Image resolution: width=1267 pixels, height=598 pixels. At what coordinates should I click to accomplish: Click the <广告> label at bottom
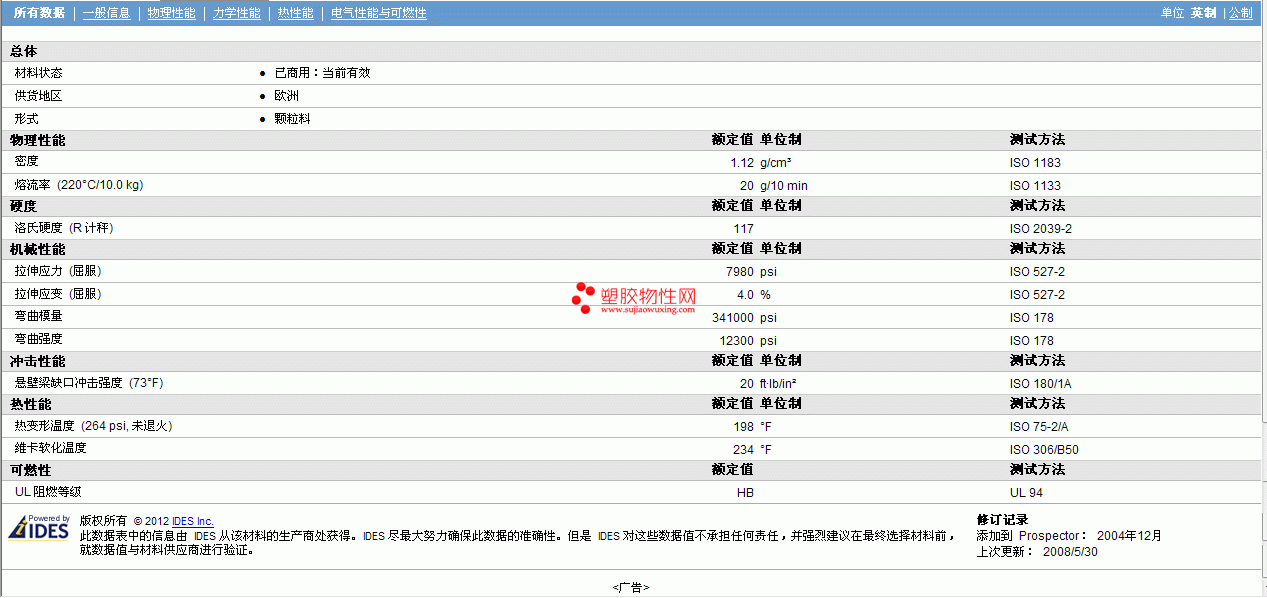631,587
